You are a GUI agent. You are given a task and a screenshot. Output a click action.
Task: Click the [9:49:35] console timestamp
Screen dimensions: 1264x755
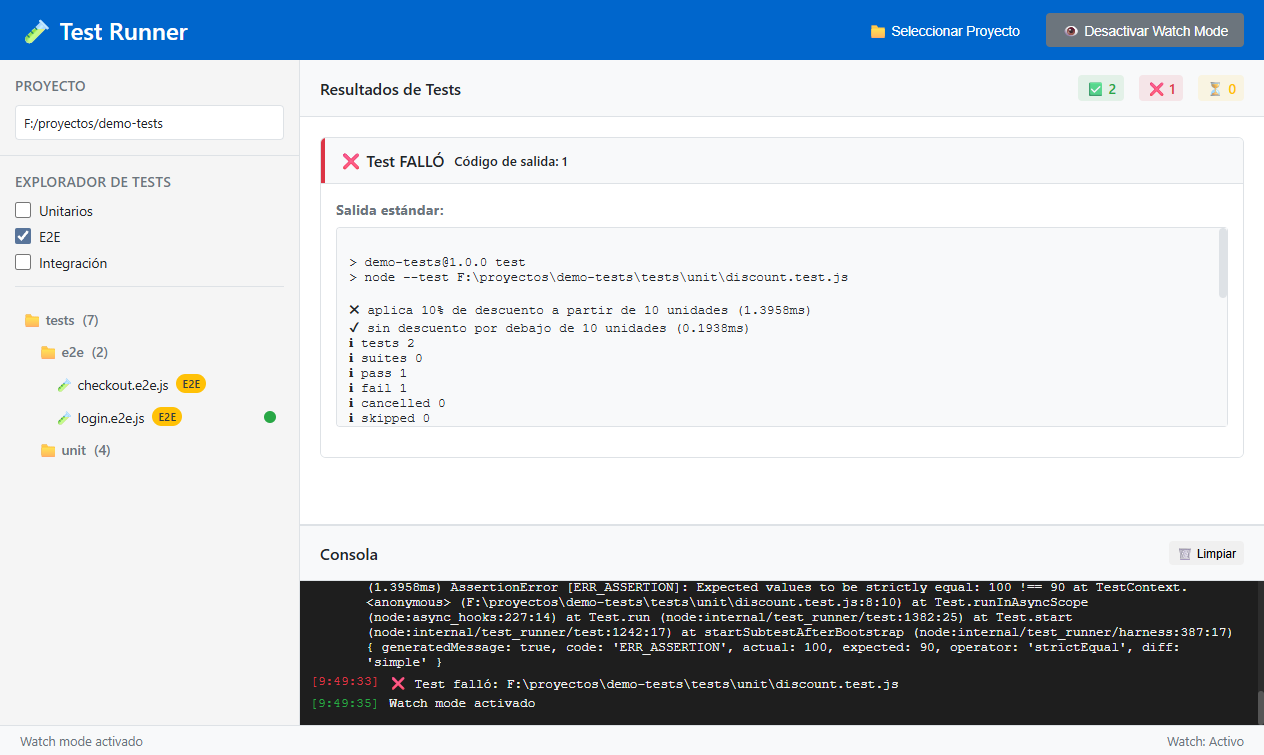tap(345, 703)
